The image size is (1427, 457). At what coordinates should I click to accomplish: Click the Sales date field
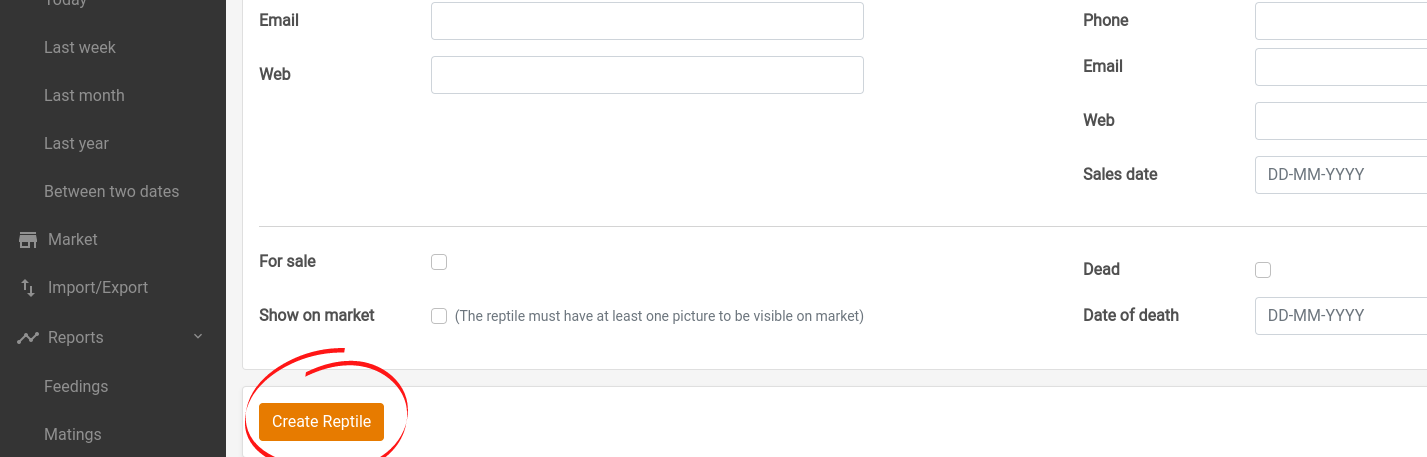(1340, 175)
